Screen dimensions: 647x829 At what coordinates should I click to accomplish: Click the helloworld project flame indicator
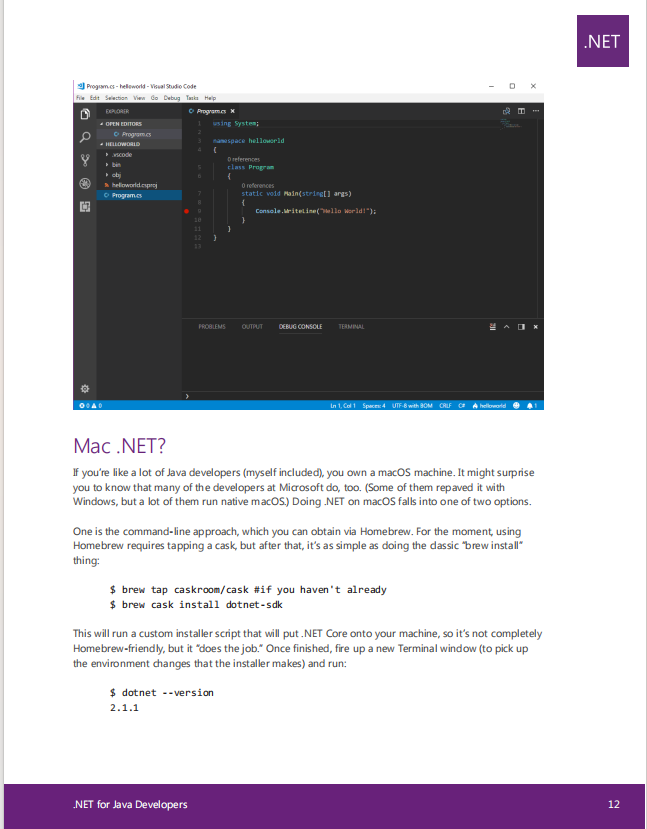coord(489,406)
